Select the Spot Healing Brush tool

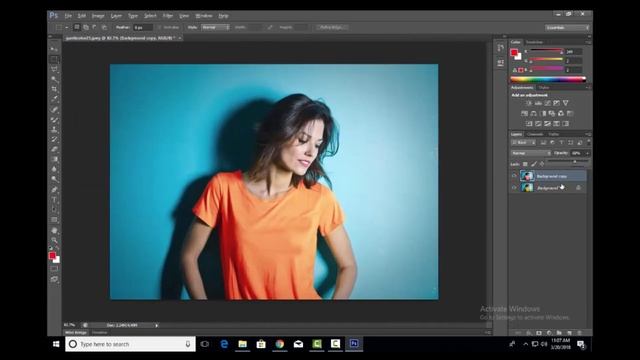[54, 110]
